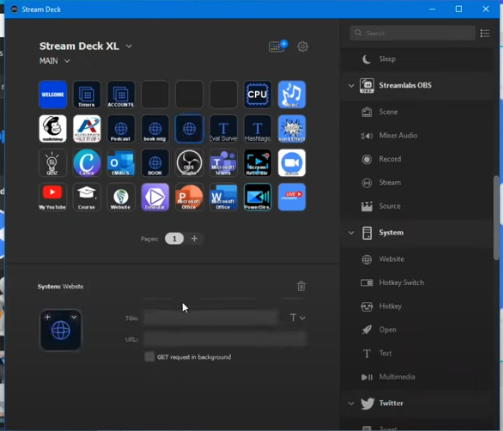Select the Sound Effect burst key

pyautogui.click(x=292, y=129)
